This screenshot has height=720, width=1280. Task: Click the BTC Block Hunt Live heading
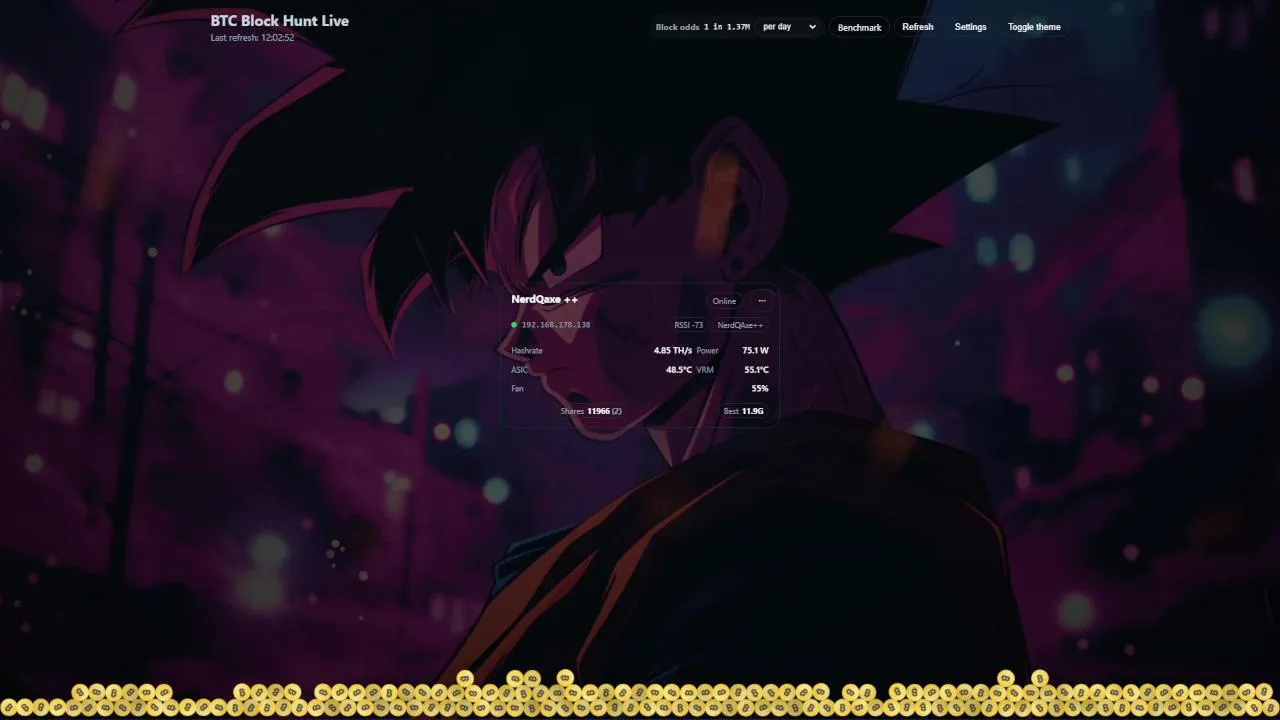280,20
